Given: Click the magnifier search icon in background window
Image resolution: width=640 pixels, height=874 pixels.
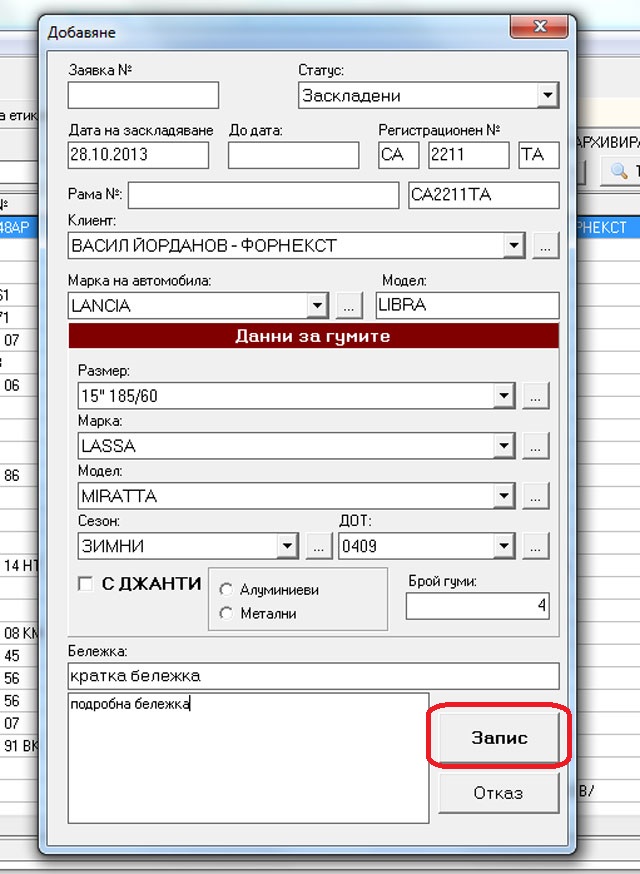Looking at the screenshot, I should pos(619,171).
